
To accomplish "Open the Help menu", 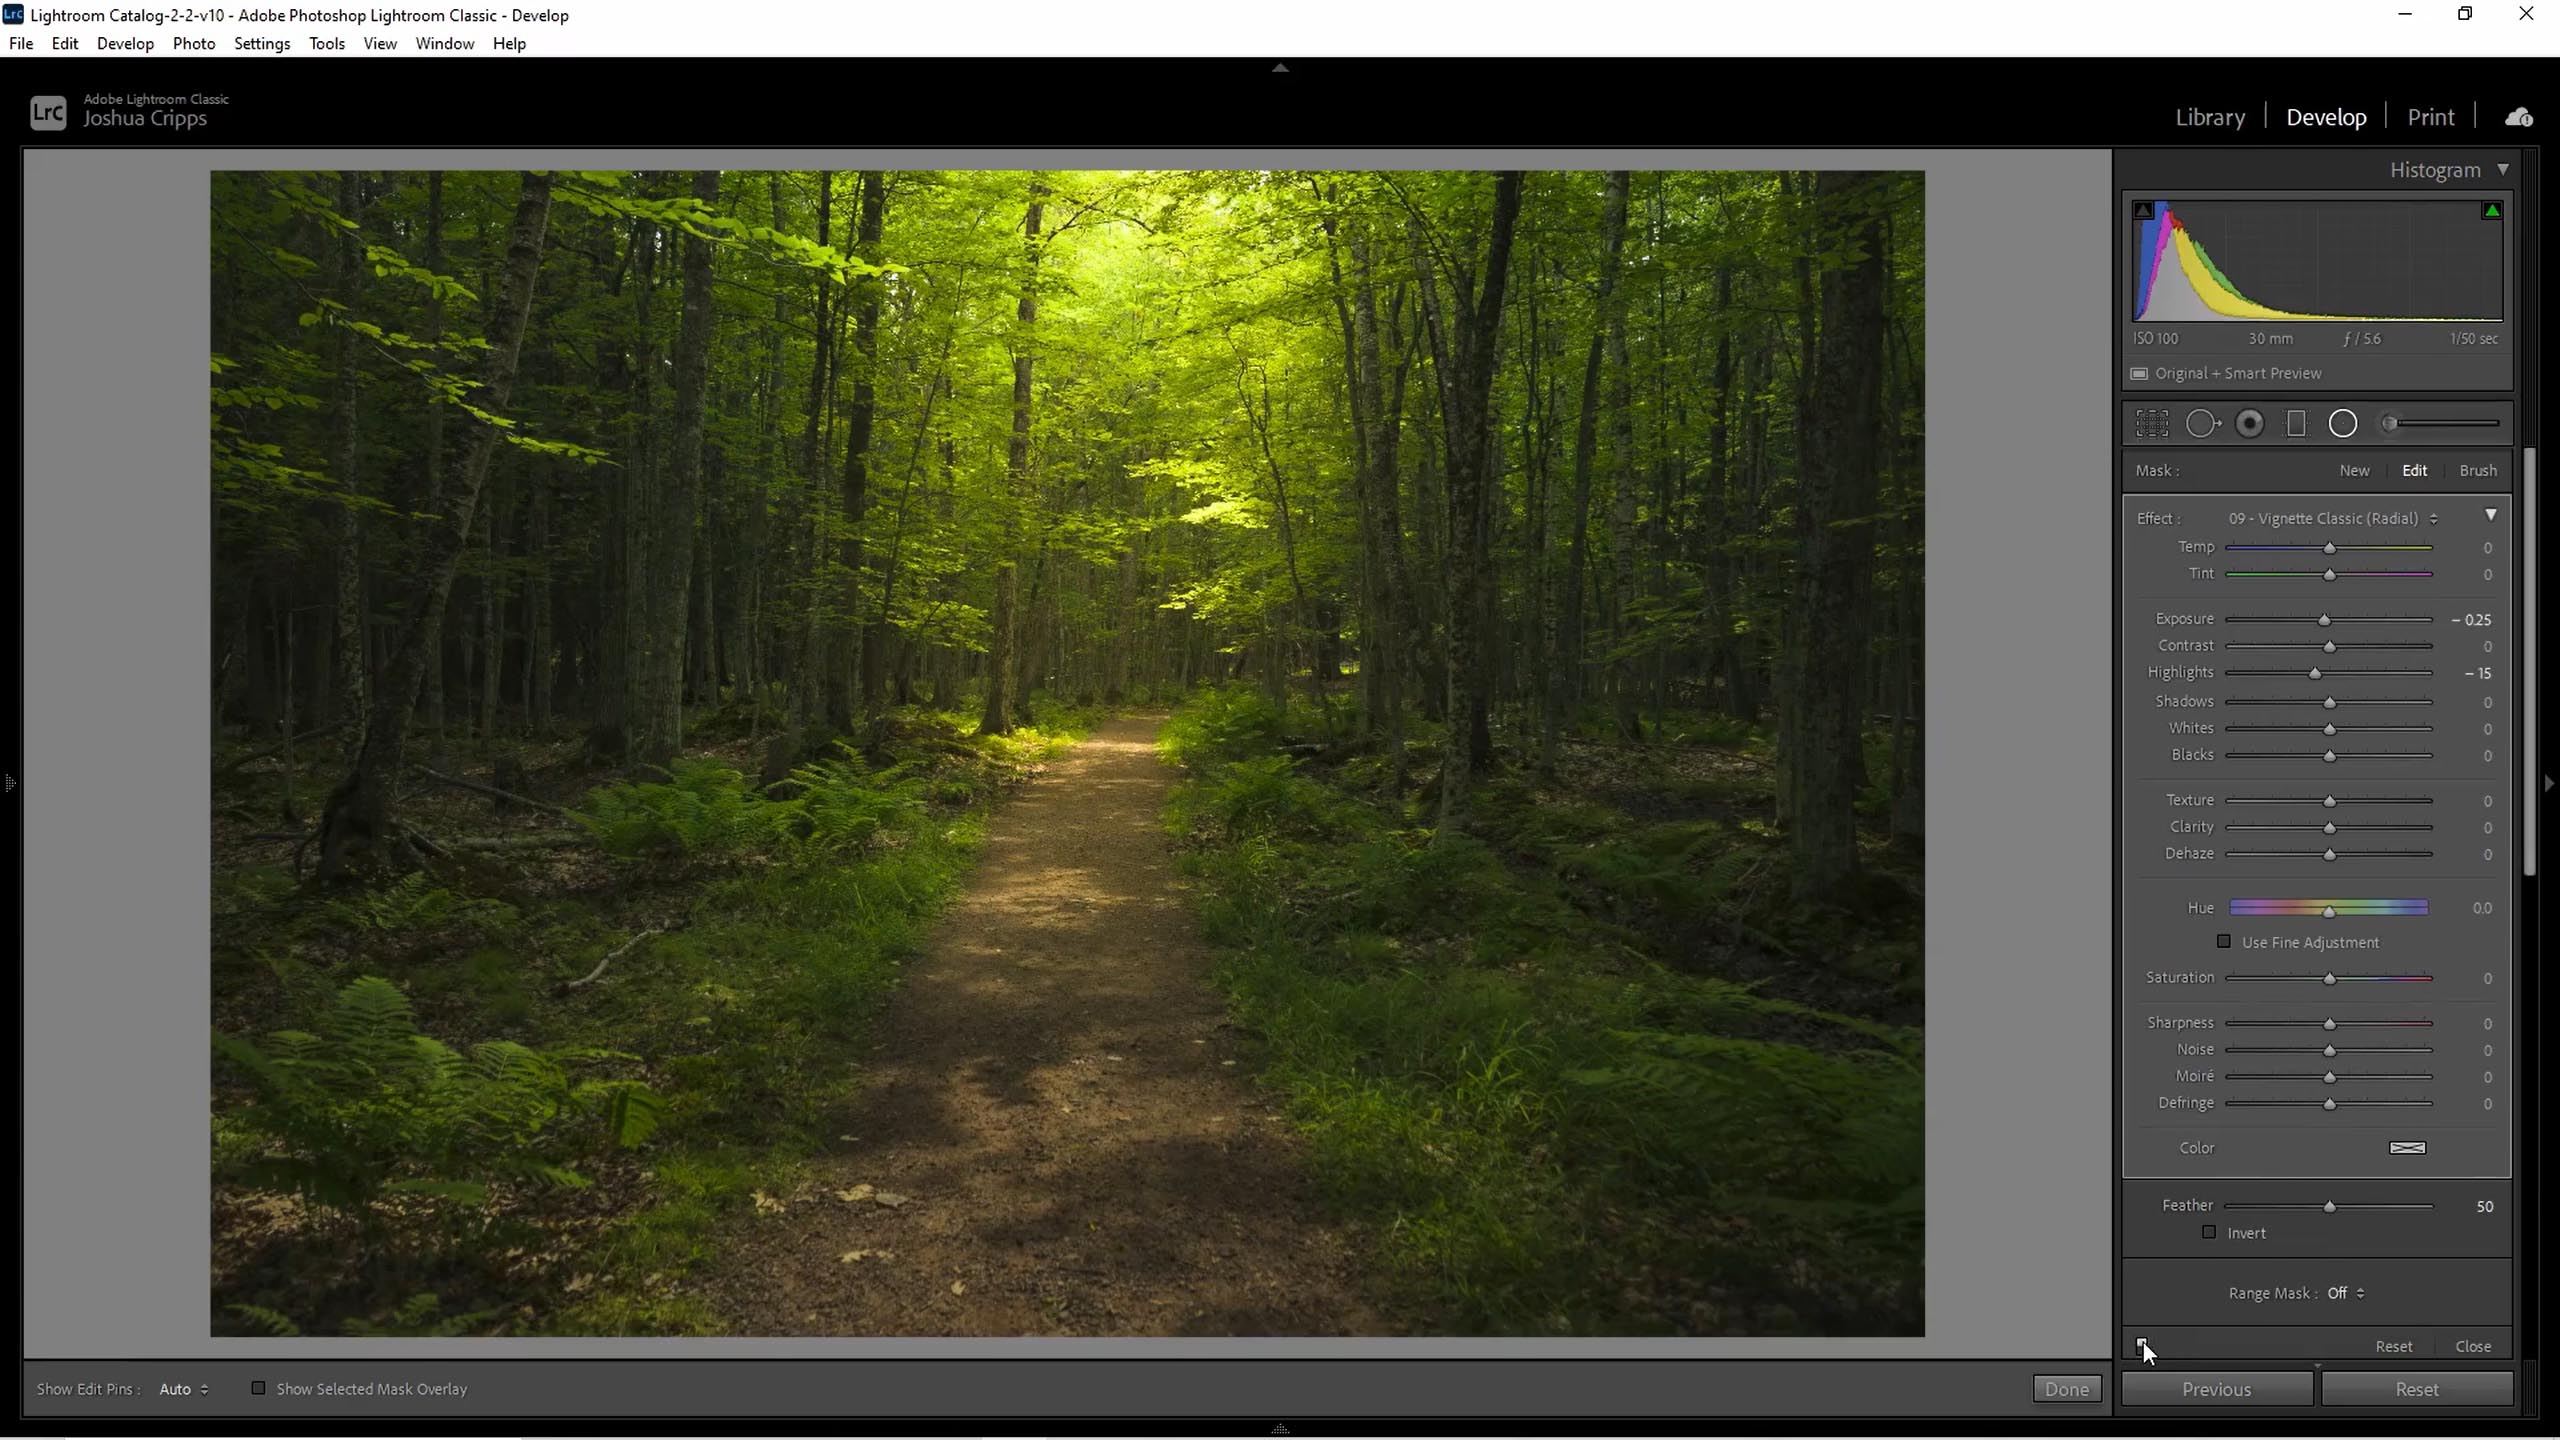I will pyautogui.click(x=509, y=44).
